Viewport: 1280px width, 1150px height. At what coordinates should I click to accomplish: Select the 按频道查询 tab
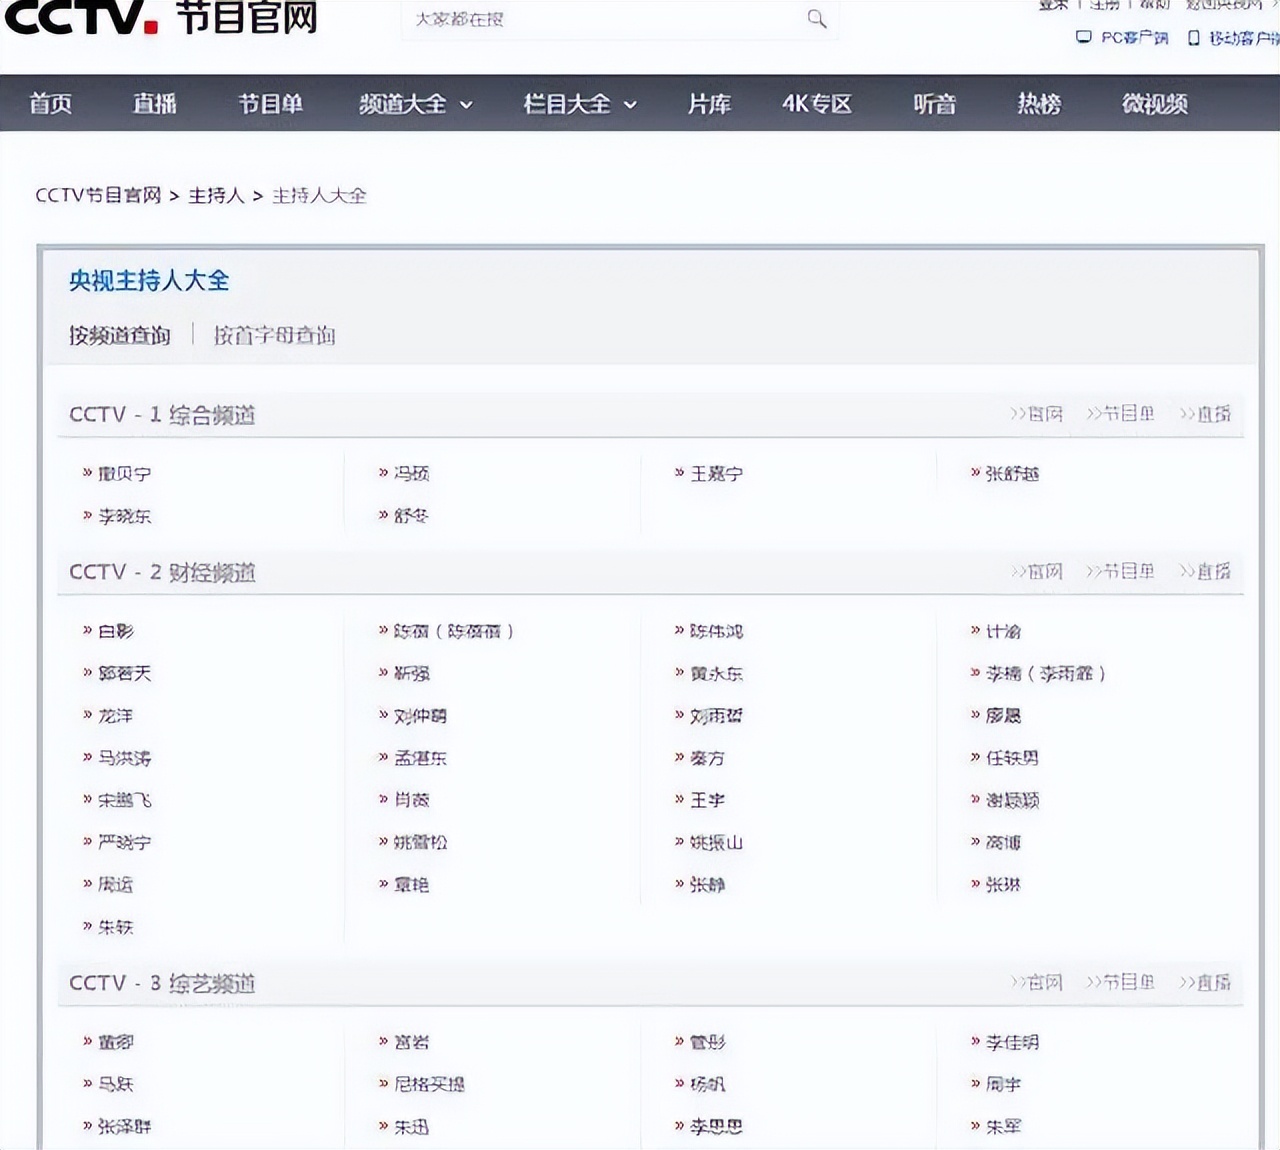(119, 335)
